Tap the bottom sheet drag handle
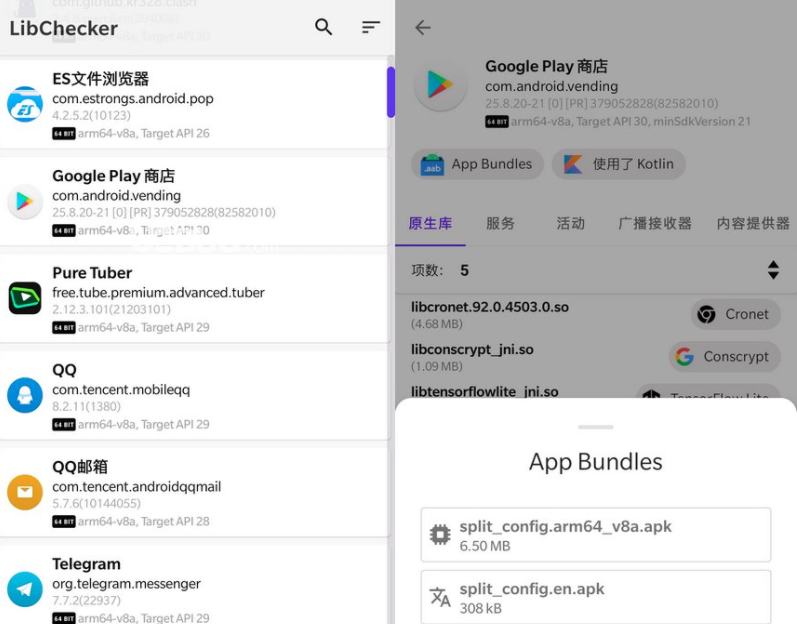 coord(596,427)
